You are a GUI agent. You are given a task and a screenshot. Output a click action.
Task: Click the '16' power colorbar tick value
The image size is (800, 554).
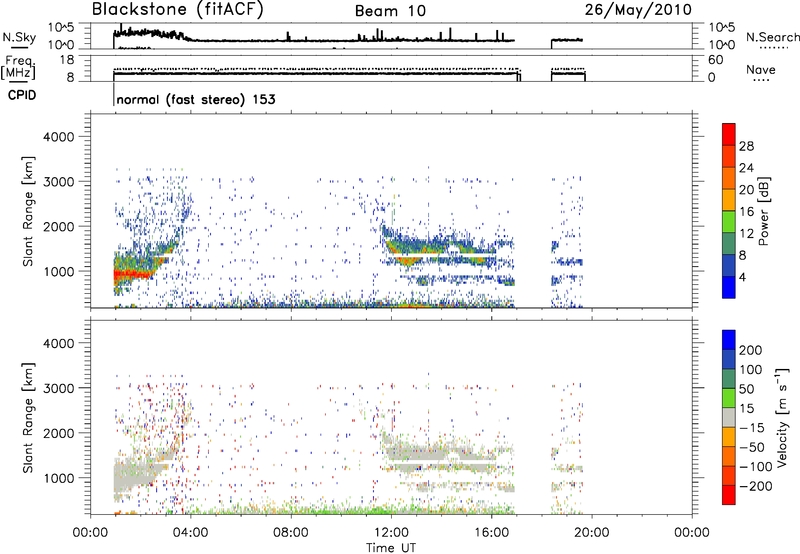click(x=746, y=212)
